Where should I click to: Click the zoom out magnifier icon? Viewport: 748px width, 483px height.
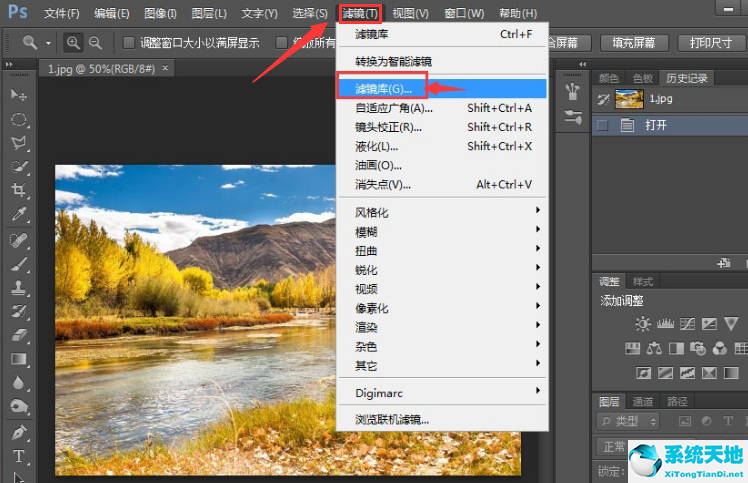(95, 42)
